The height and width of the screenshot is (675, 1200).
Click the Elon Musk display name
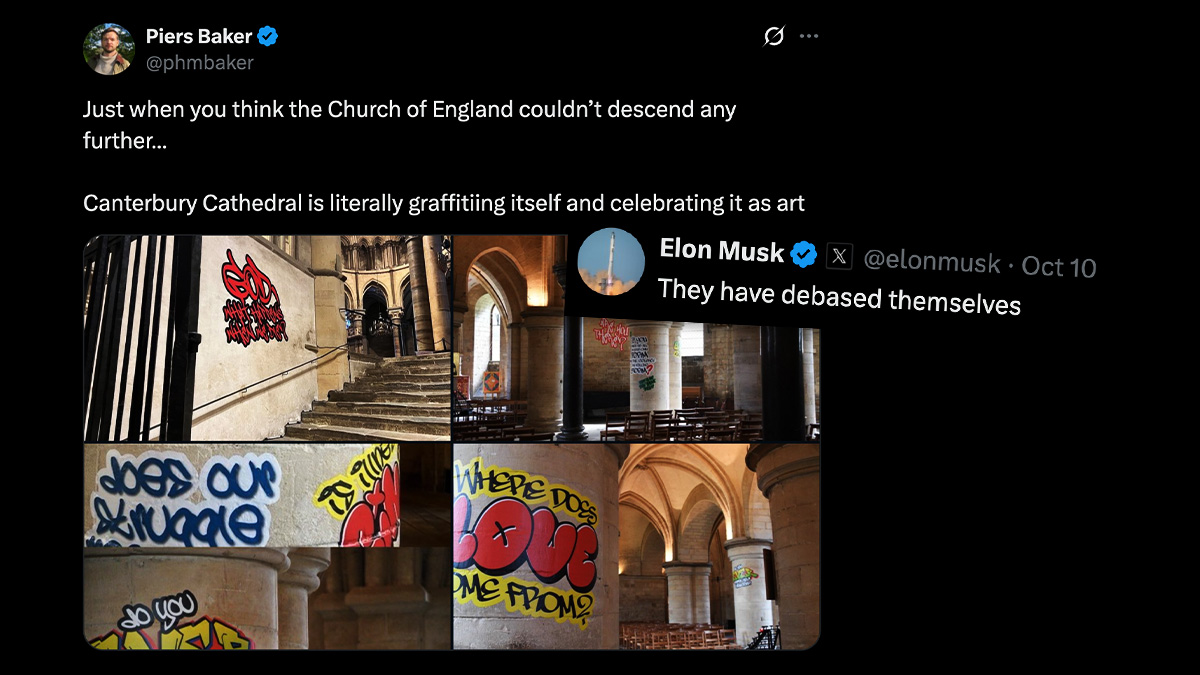(721, 251)
